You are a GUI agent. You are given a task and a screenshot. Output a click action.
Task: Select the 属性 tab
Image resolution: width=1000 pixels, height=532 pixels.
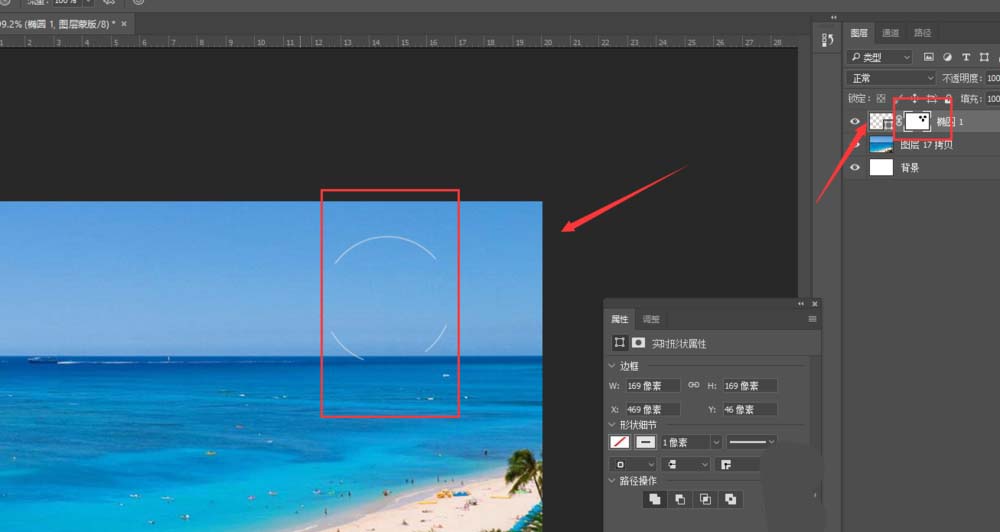[619, 319]
